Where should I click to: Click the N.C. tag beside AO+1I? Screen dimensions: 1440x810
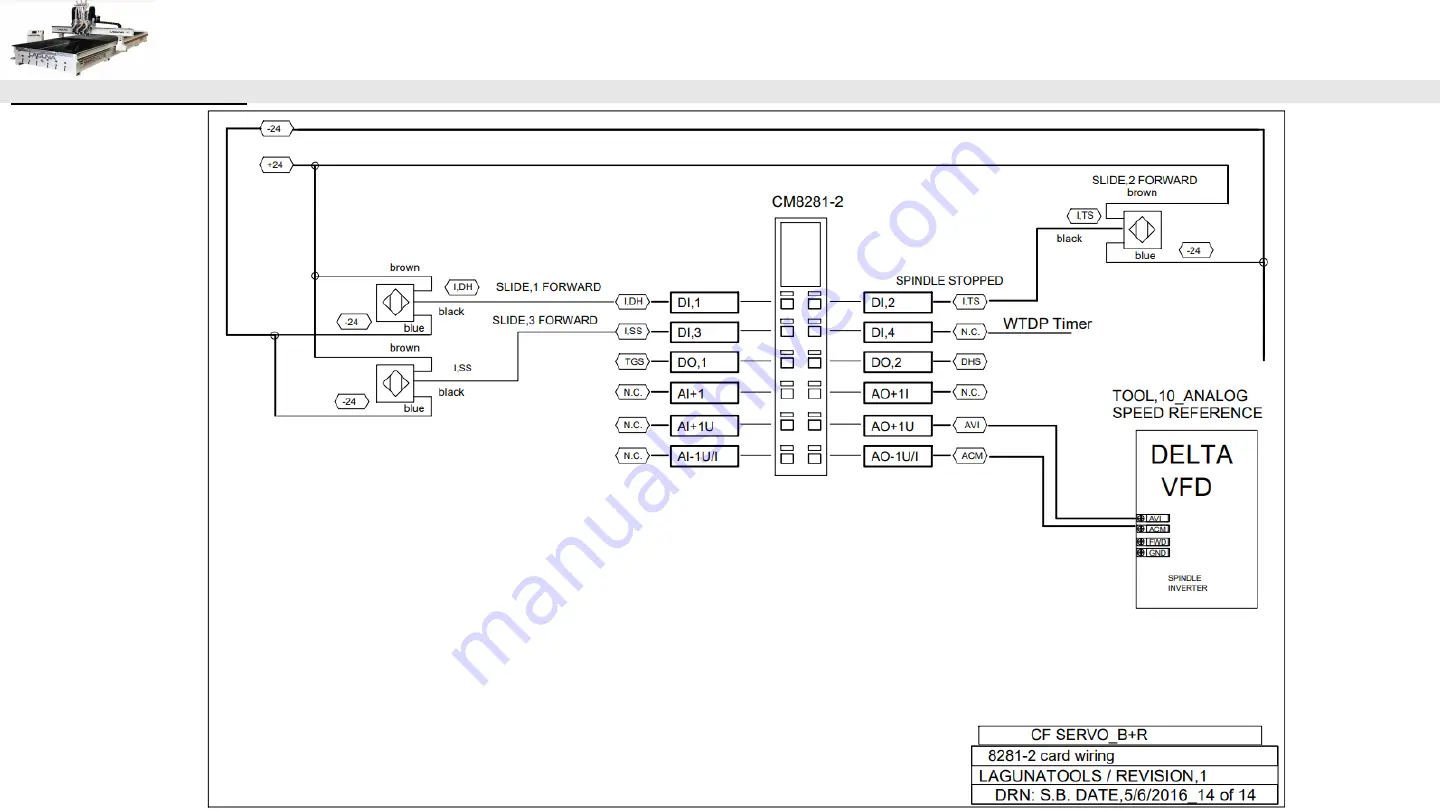click(x=970, y=393)
